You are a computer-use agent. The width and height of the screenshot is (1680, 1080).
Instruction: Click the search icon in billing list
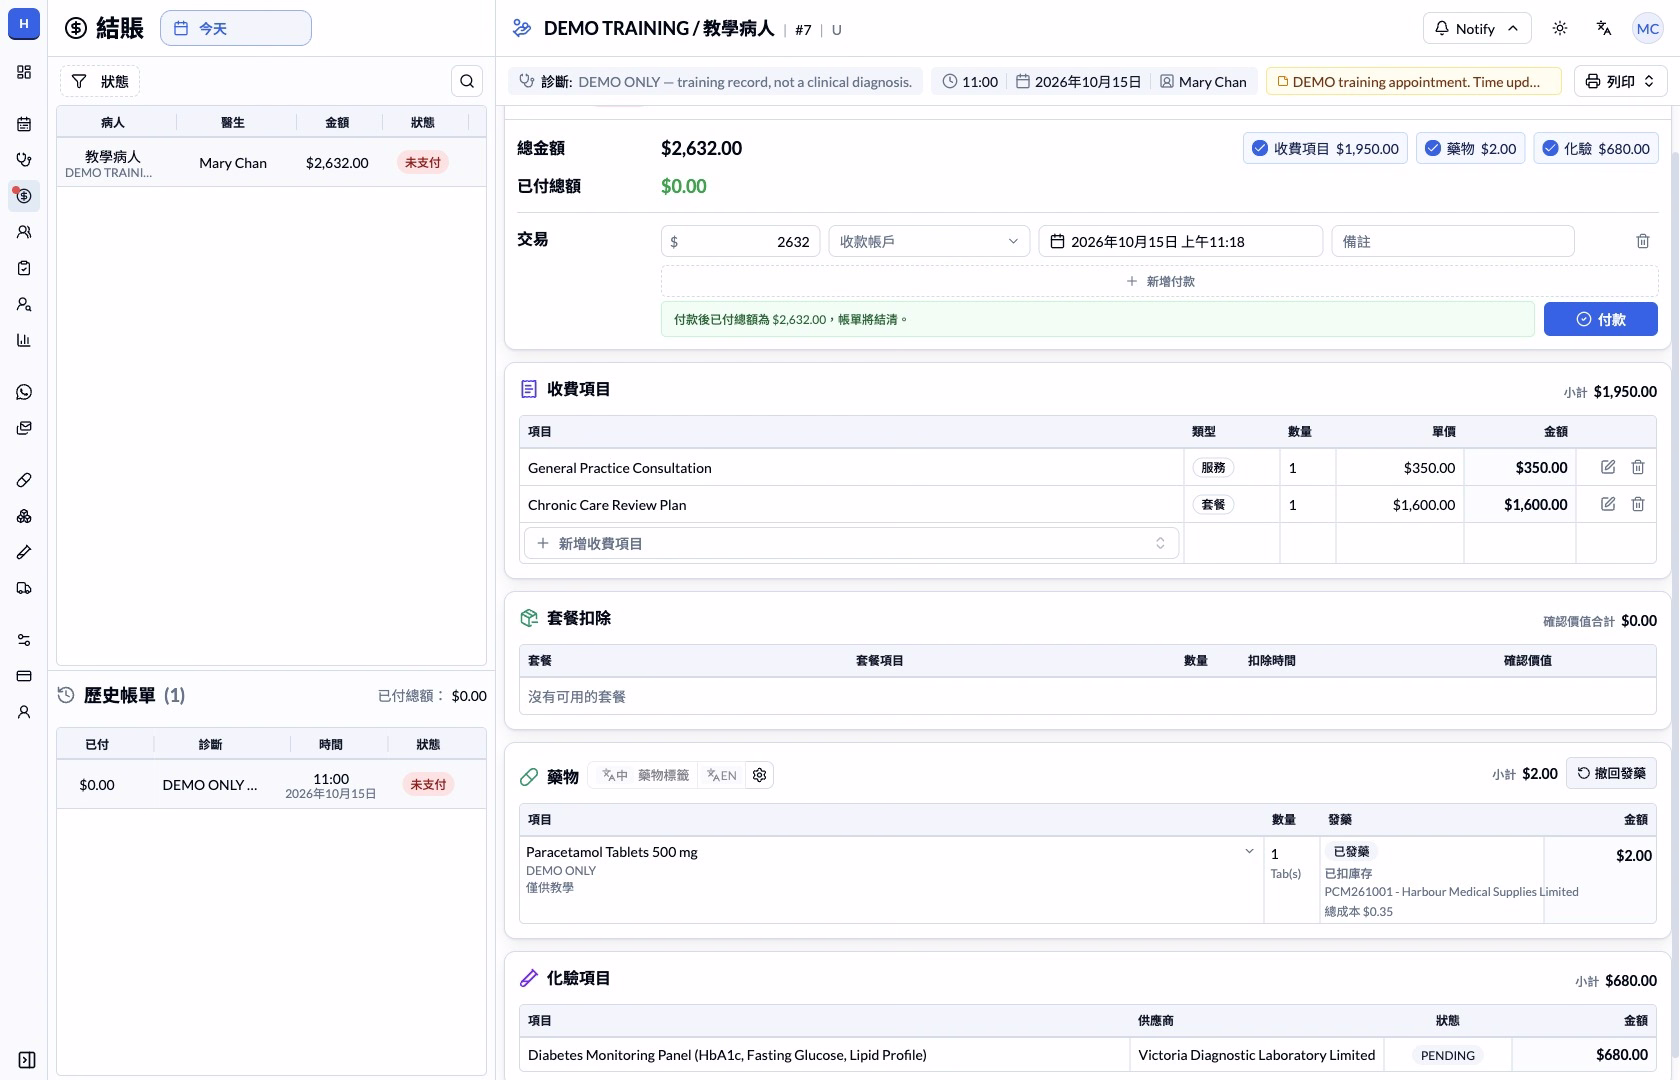click(467, 81)
